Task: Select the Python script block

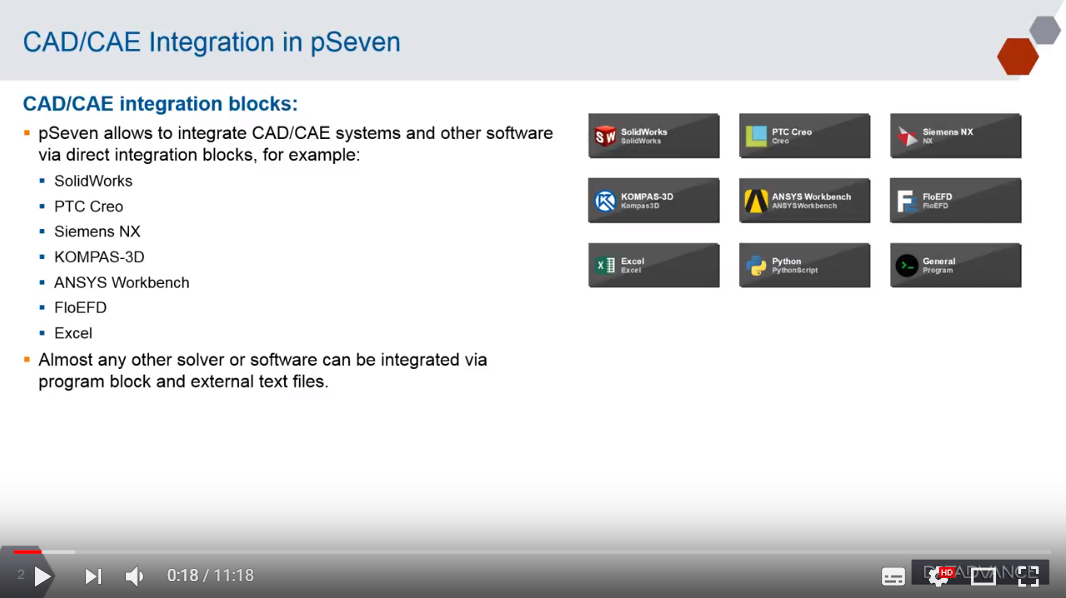Action: (804, 266)
